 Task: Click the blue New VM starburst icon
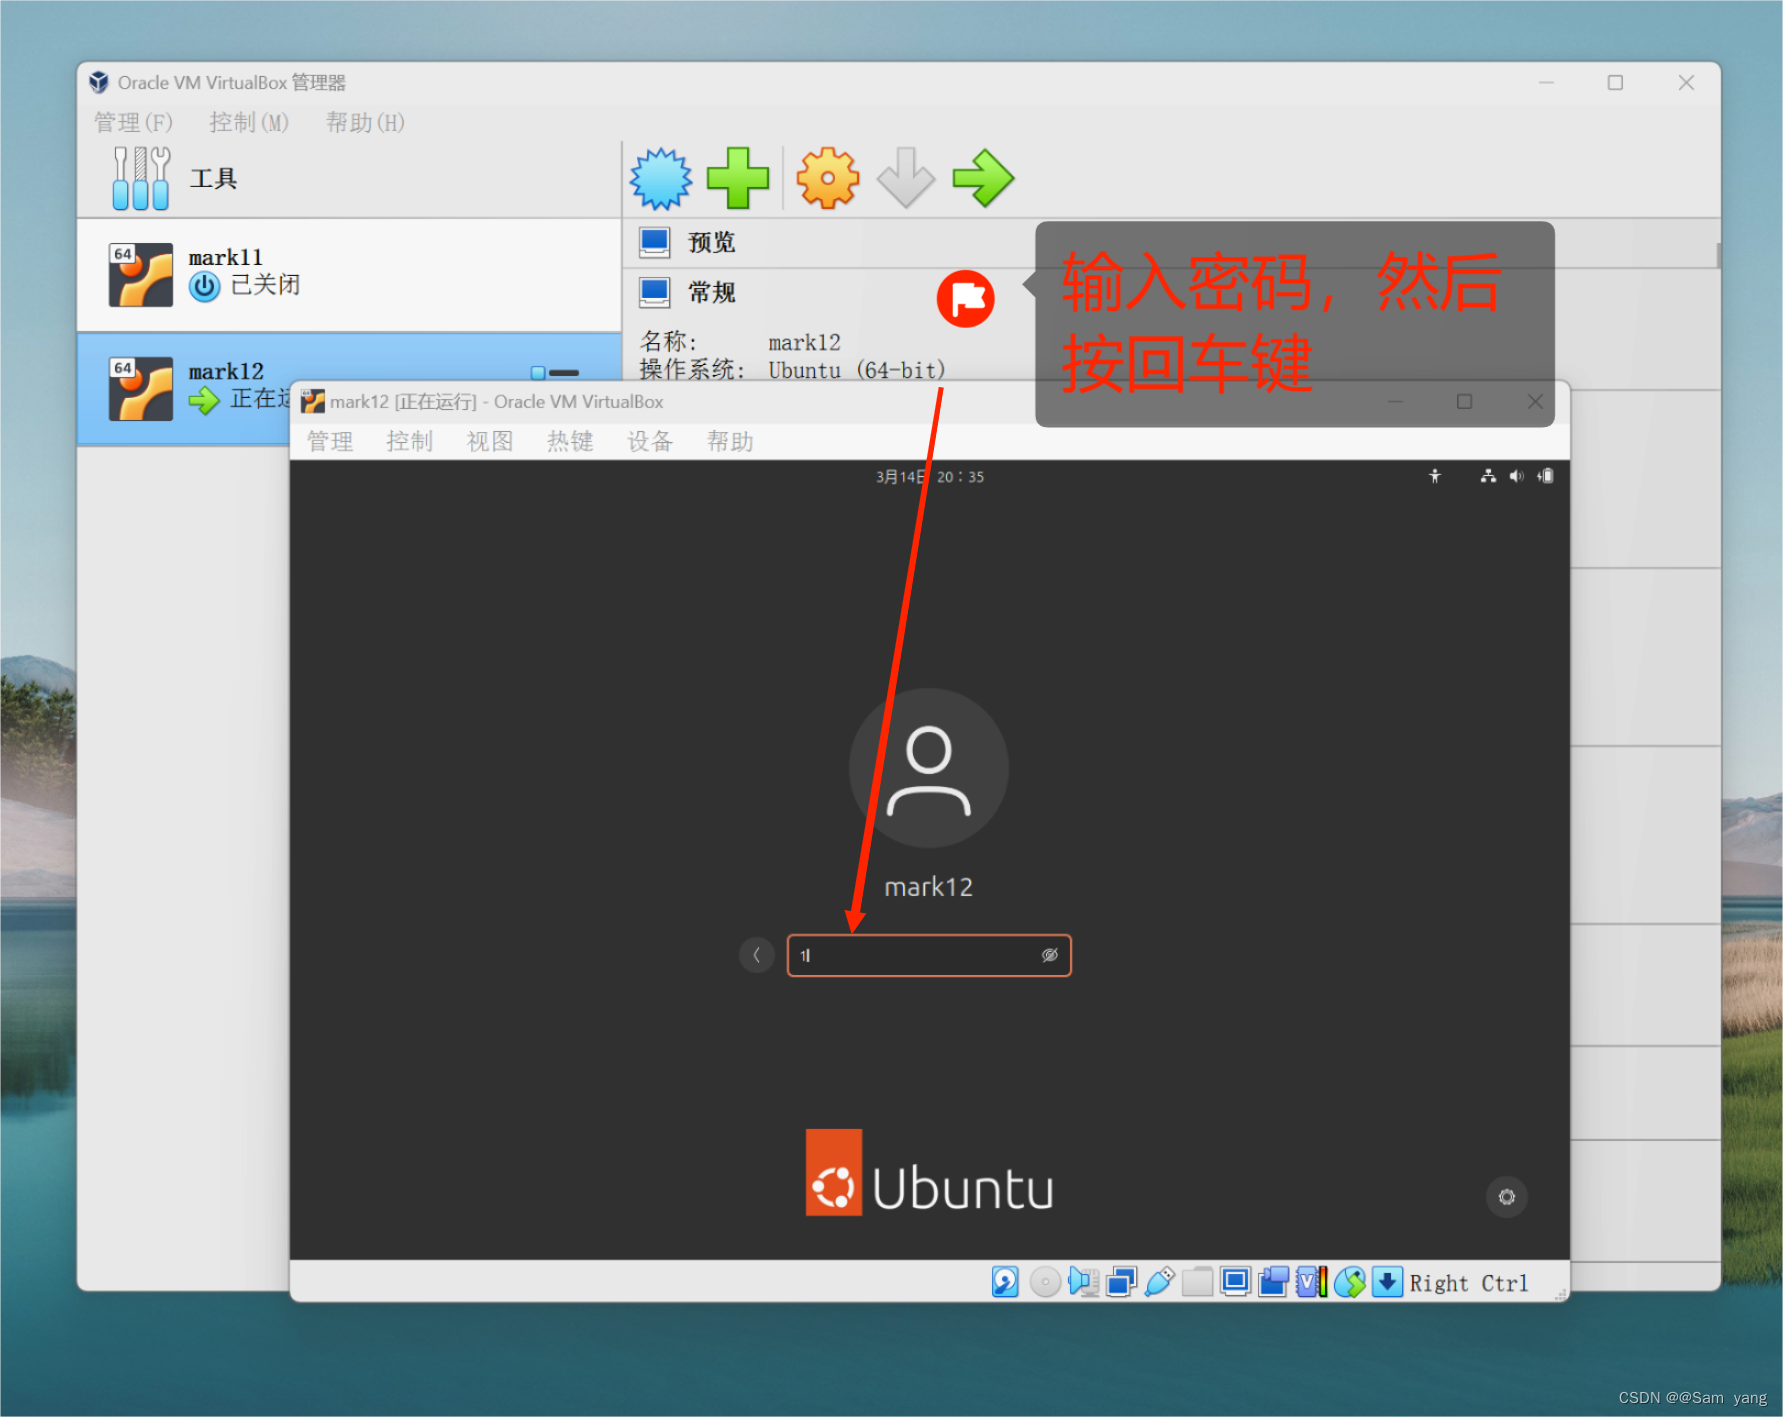click(x=660, y=179)
